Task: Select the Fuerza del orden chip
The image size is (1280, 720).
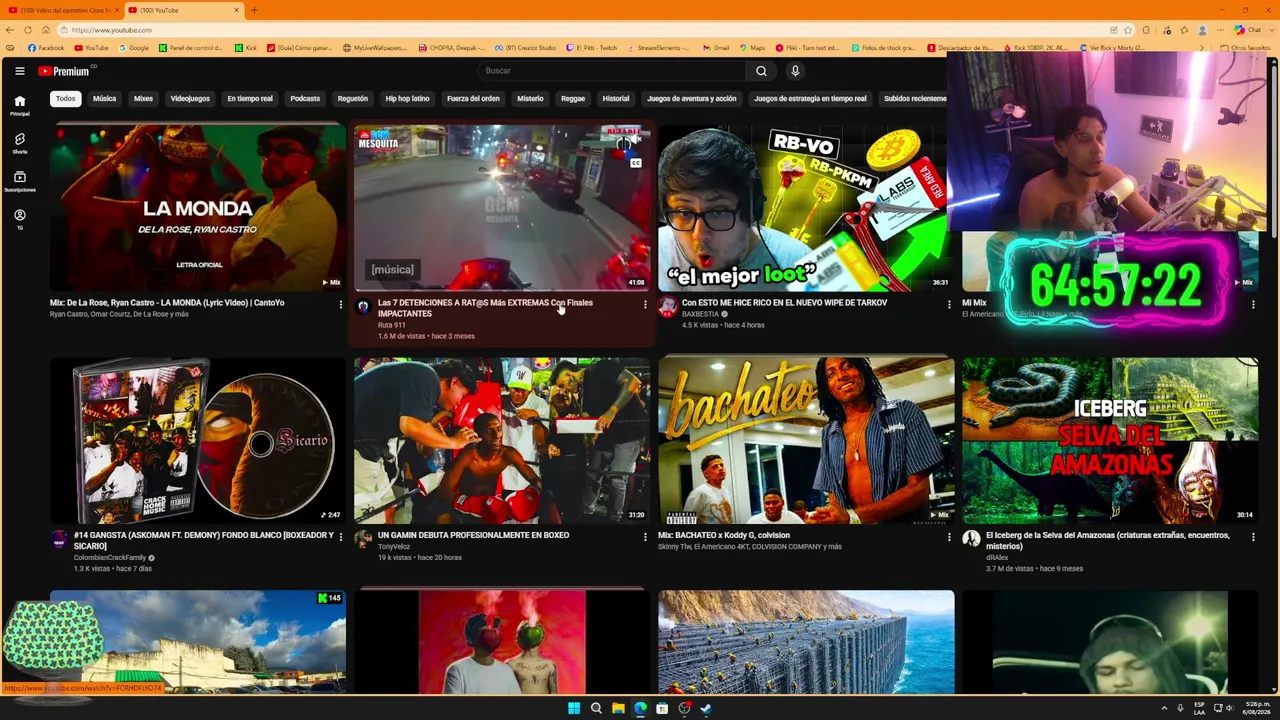Action: coord(473,99)
